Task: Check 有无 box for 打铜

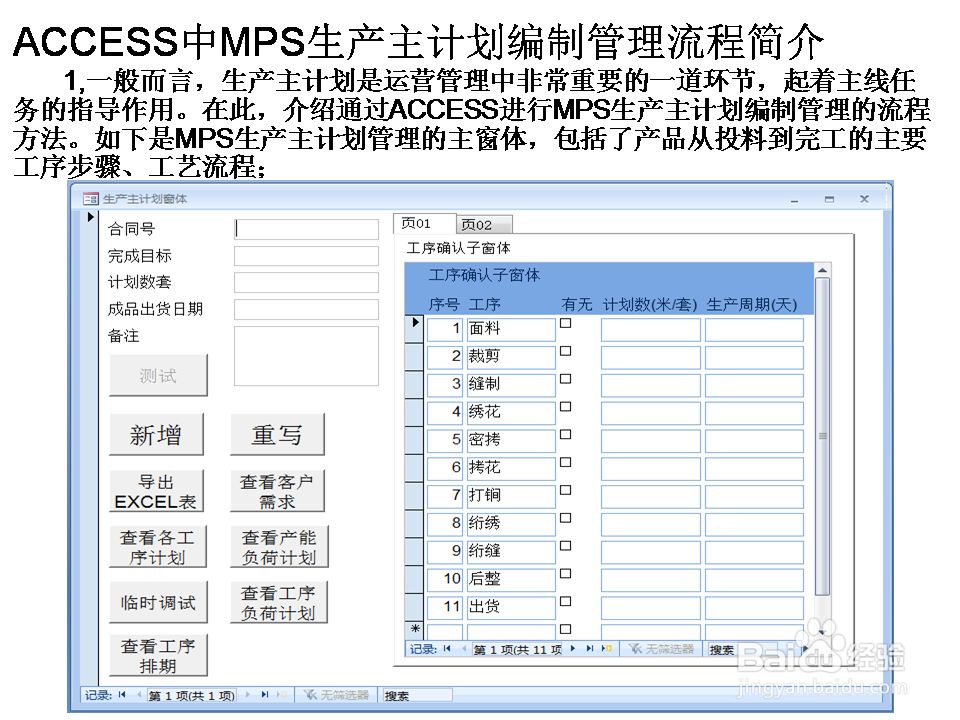Action: (566, 490)
